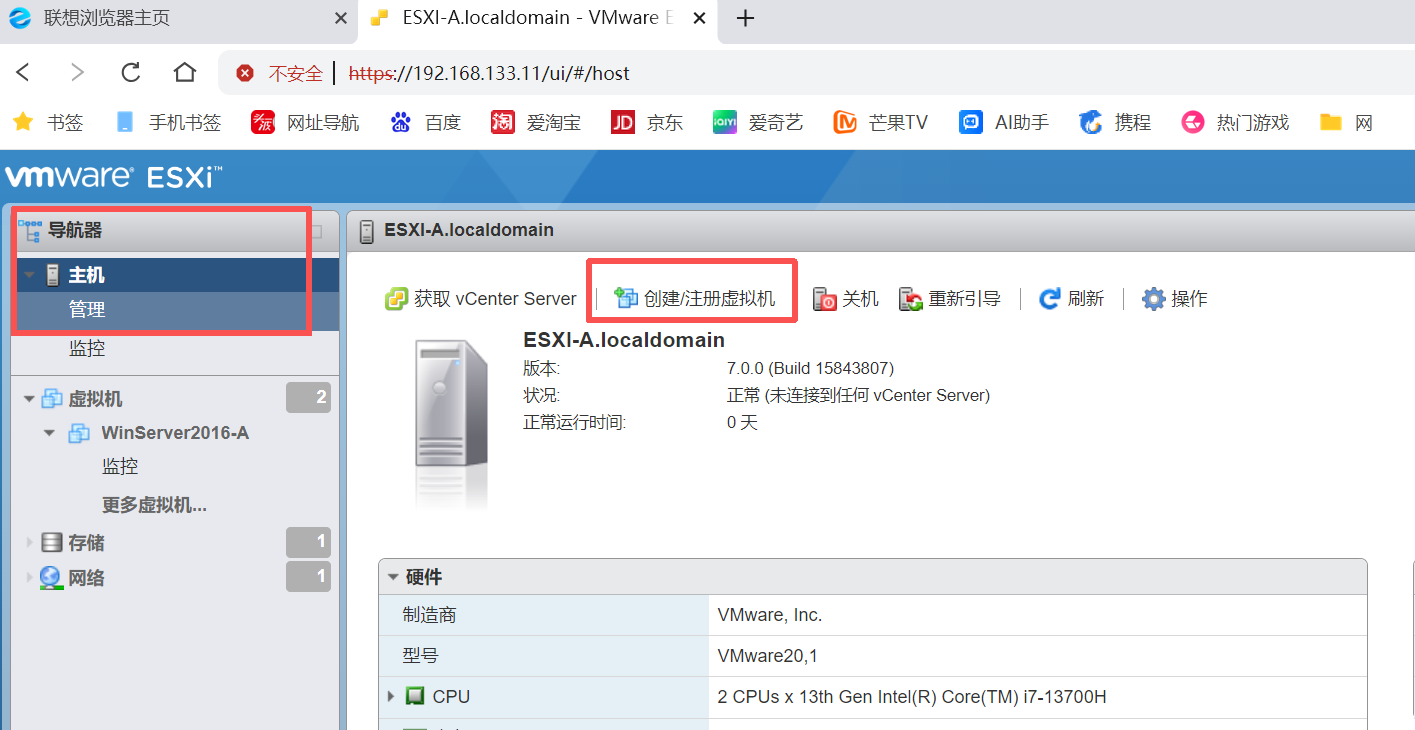Click the 存储 count badge
This screenshot has width=1415, height=730.
tap(308, 542)
